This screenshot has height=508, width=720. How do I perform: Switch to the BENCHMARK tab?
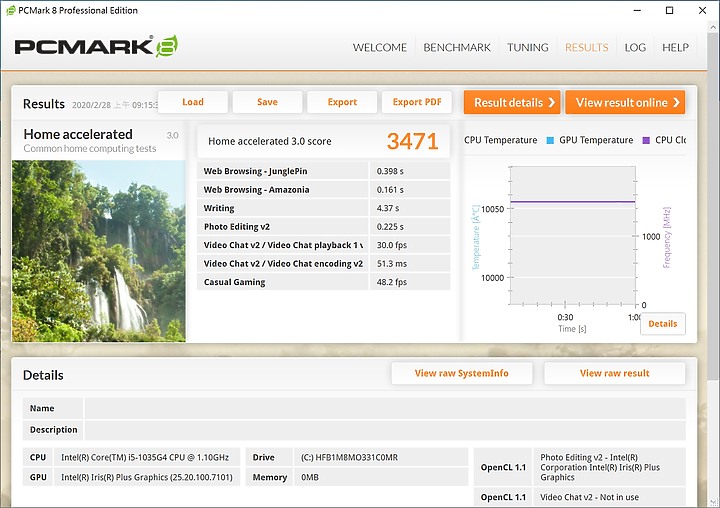457,47
